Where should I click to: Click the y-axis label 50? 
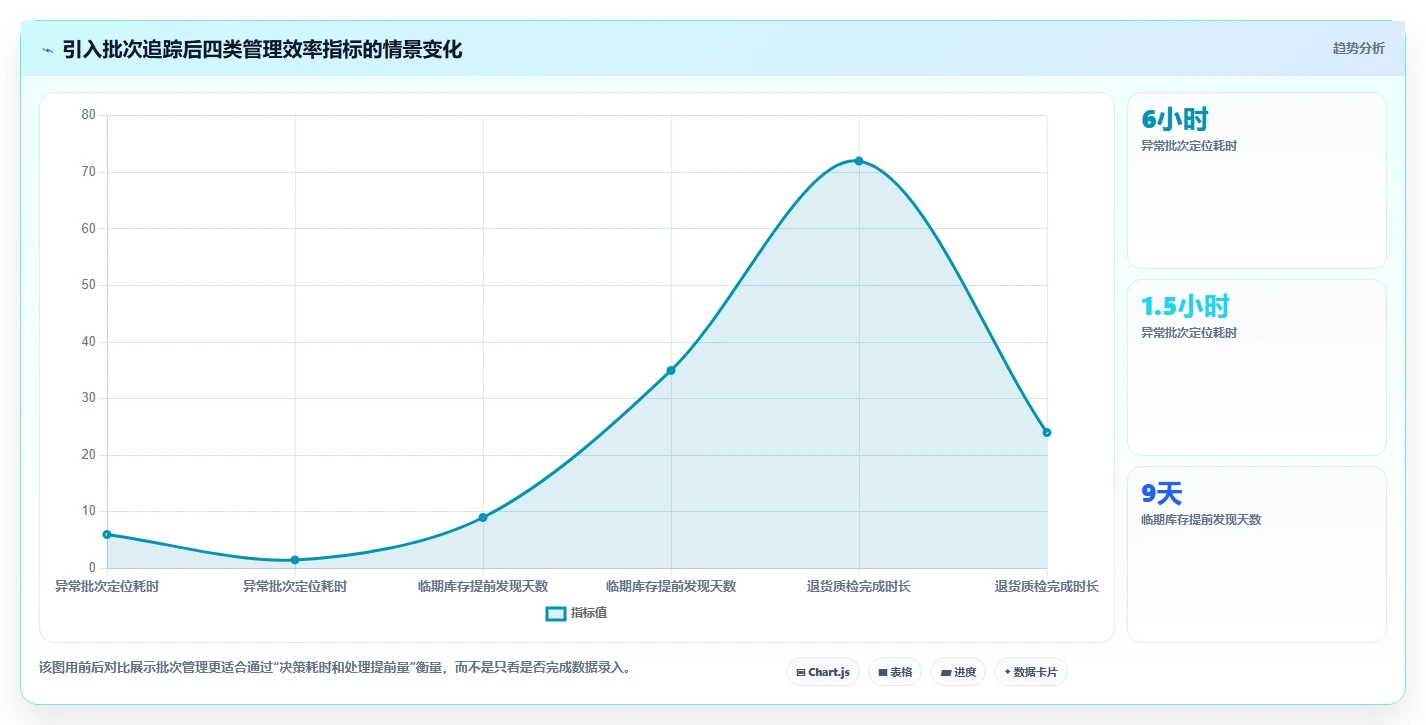click(x=89, y=285)
